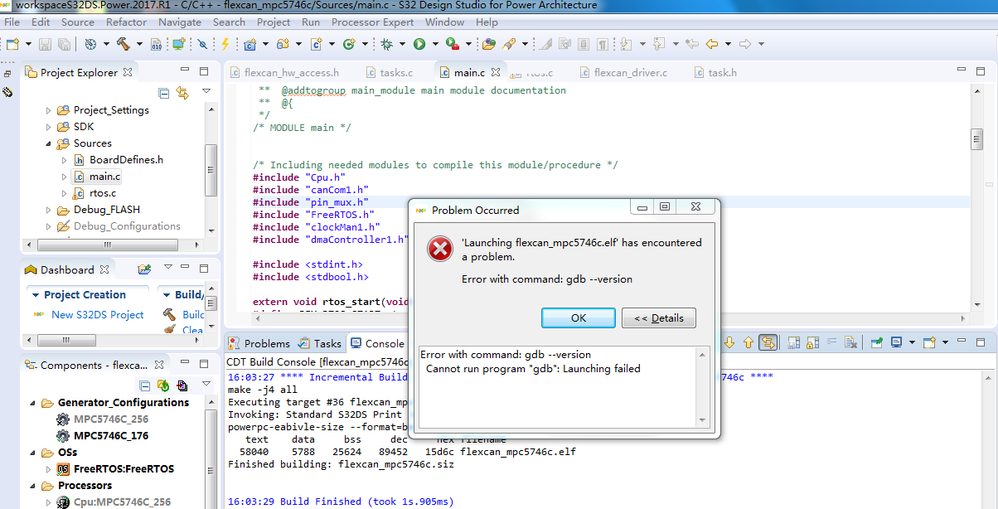This screenshot has height=509, width=998.
Task: Toggle Show Whitespace Characters pilcrow icon
Action: [602, 44]
